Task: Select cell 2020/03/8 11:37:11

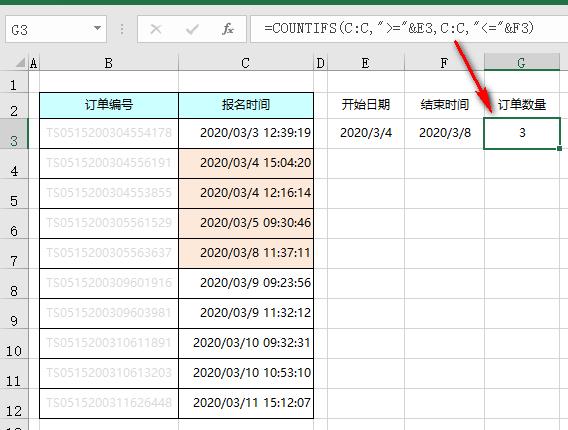Action: 246,253
